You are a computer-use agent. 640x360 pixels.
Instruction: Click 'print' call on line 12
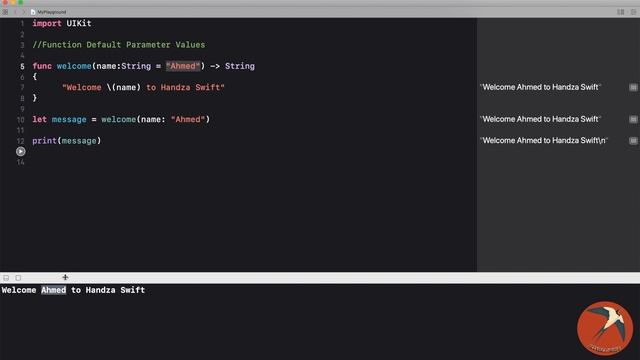click(44, 141)
